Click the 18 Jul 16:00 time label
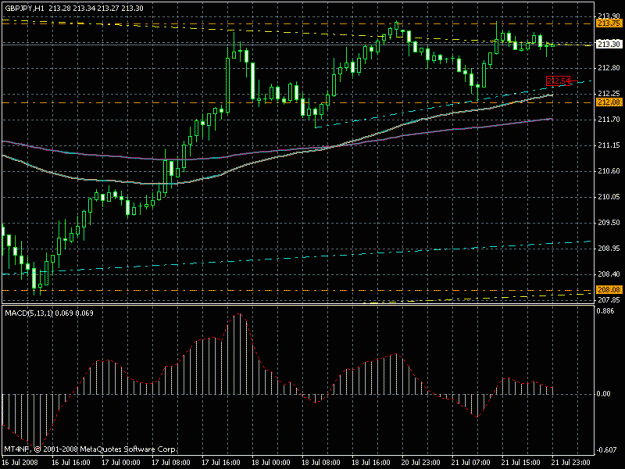This screenshot has width=625, height=469. pyautogui.click(x=371, y=463)
